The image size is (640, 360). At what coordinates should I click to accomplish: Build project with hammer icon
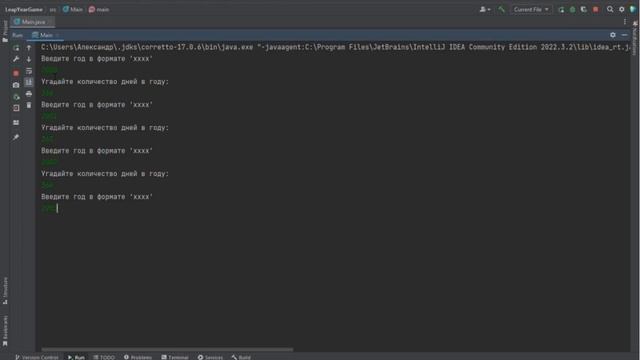click(501, 9)
